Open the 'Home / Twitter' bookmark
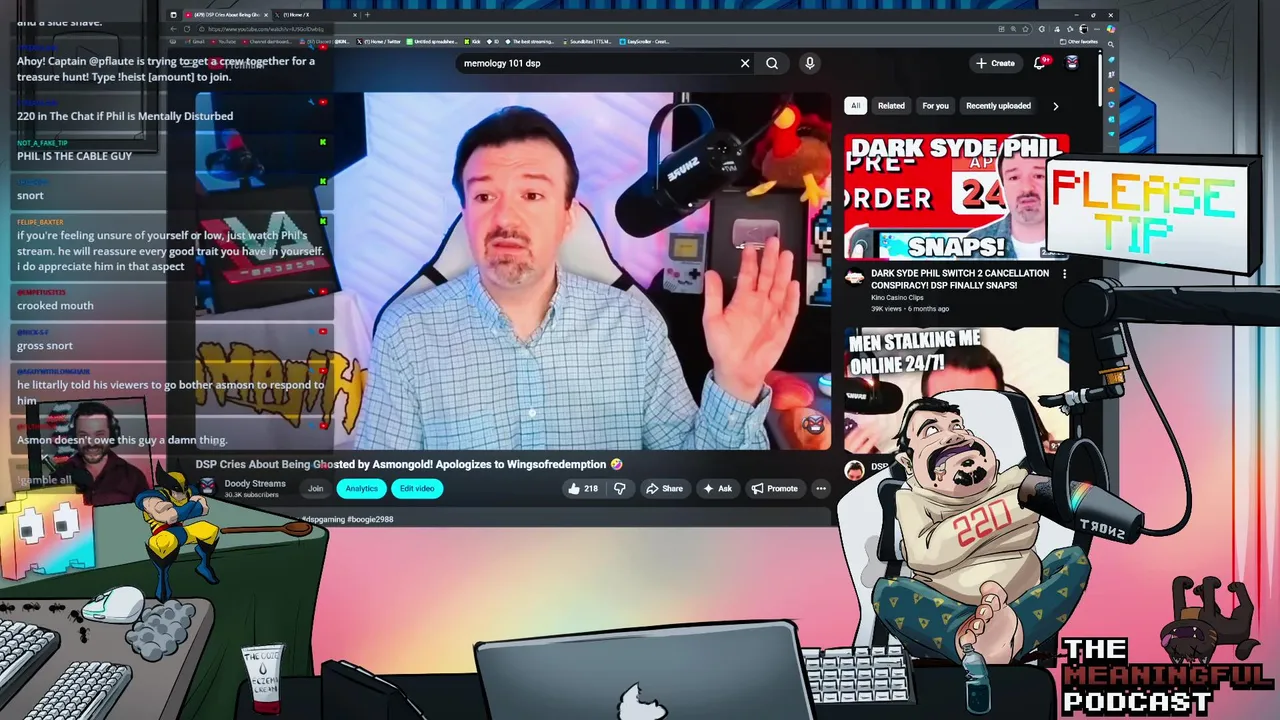Image resolution: width=1280 pixels, height=720 pixels. pyautogui.click(x=377, y=42)
